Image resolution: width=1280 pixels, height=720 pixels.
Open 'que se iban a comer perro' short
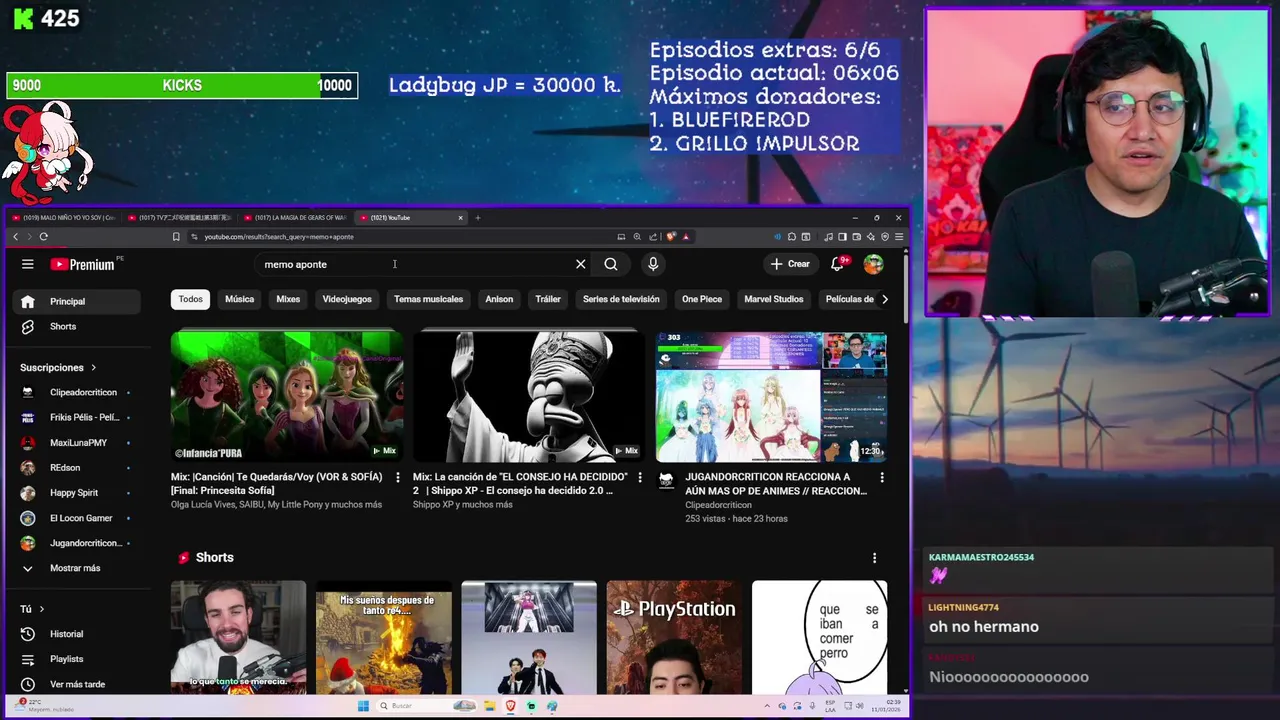point(819,637)
